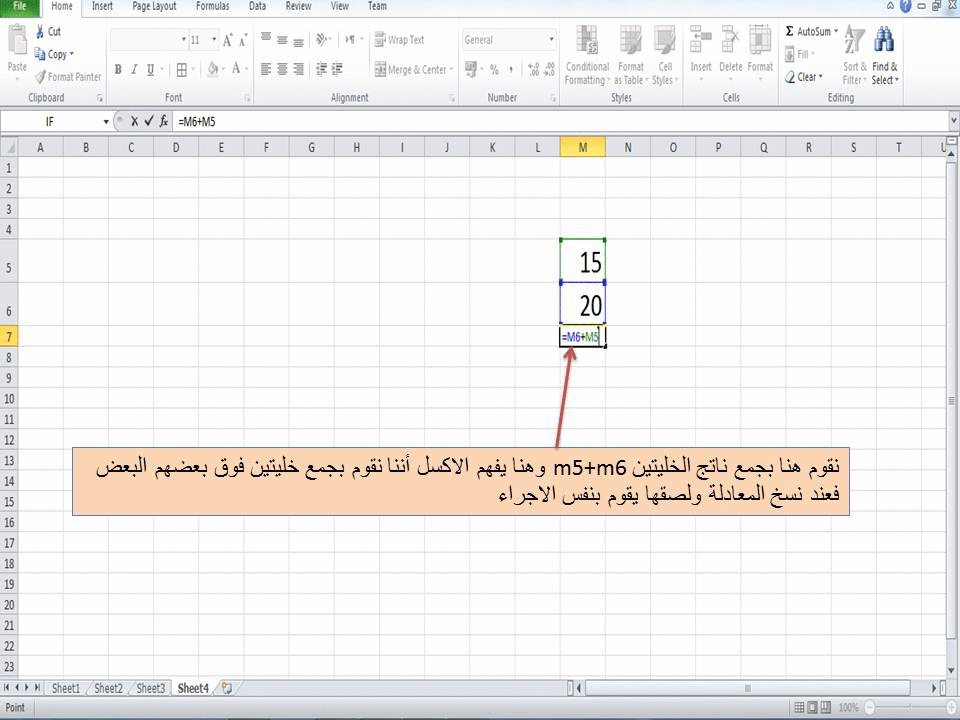
Task: Open the Name Box dropdown arrow
Action: click(106, 122)
